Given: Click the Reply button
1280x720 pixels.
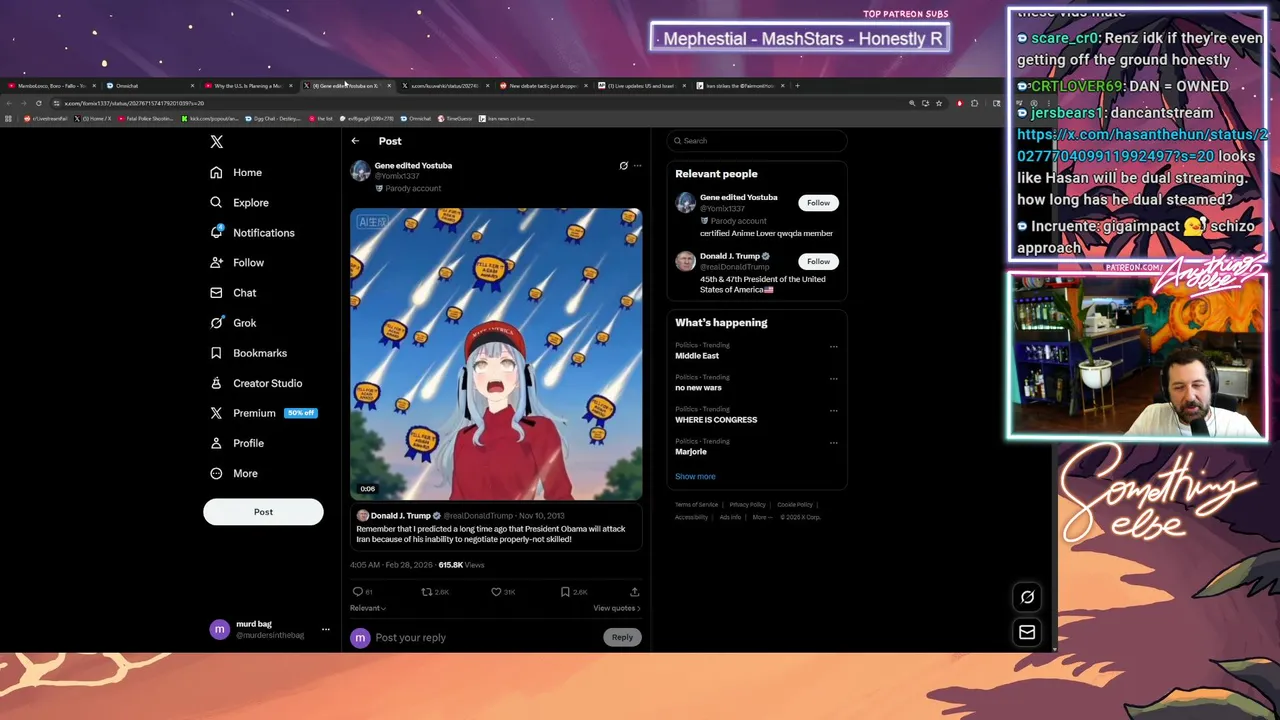Looking at the screenshot, I should click(622, 637).
